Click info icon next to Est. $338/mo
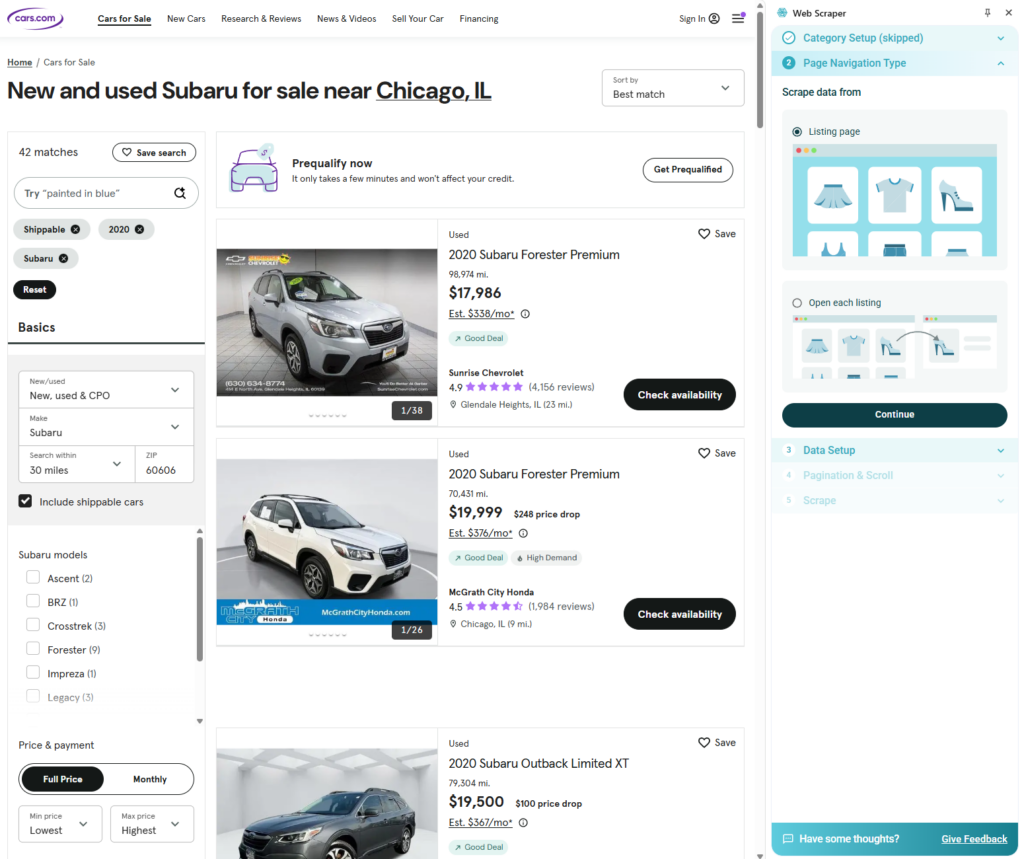Screen dimensions: 1024x859 coord(525,313)
